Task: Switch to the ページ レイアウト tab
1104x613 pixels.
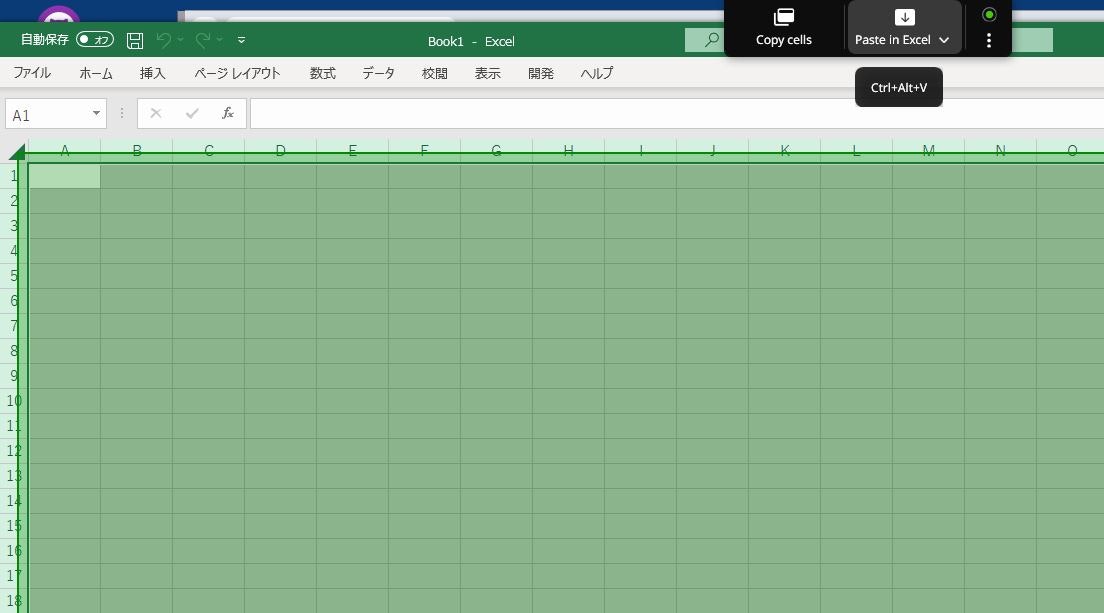Action: click(237, 72)
